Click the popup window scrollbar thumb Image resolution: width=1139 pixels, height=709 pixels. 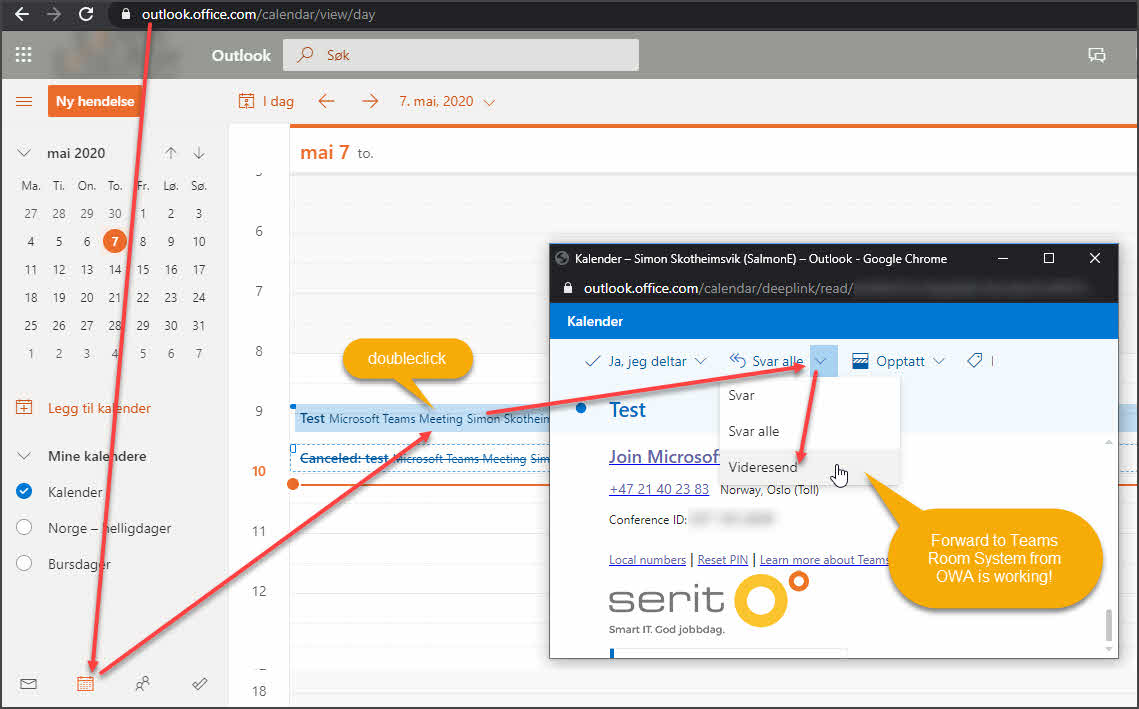point(1108,625)
